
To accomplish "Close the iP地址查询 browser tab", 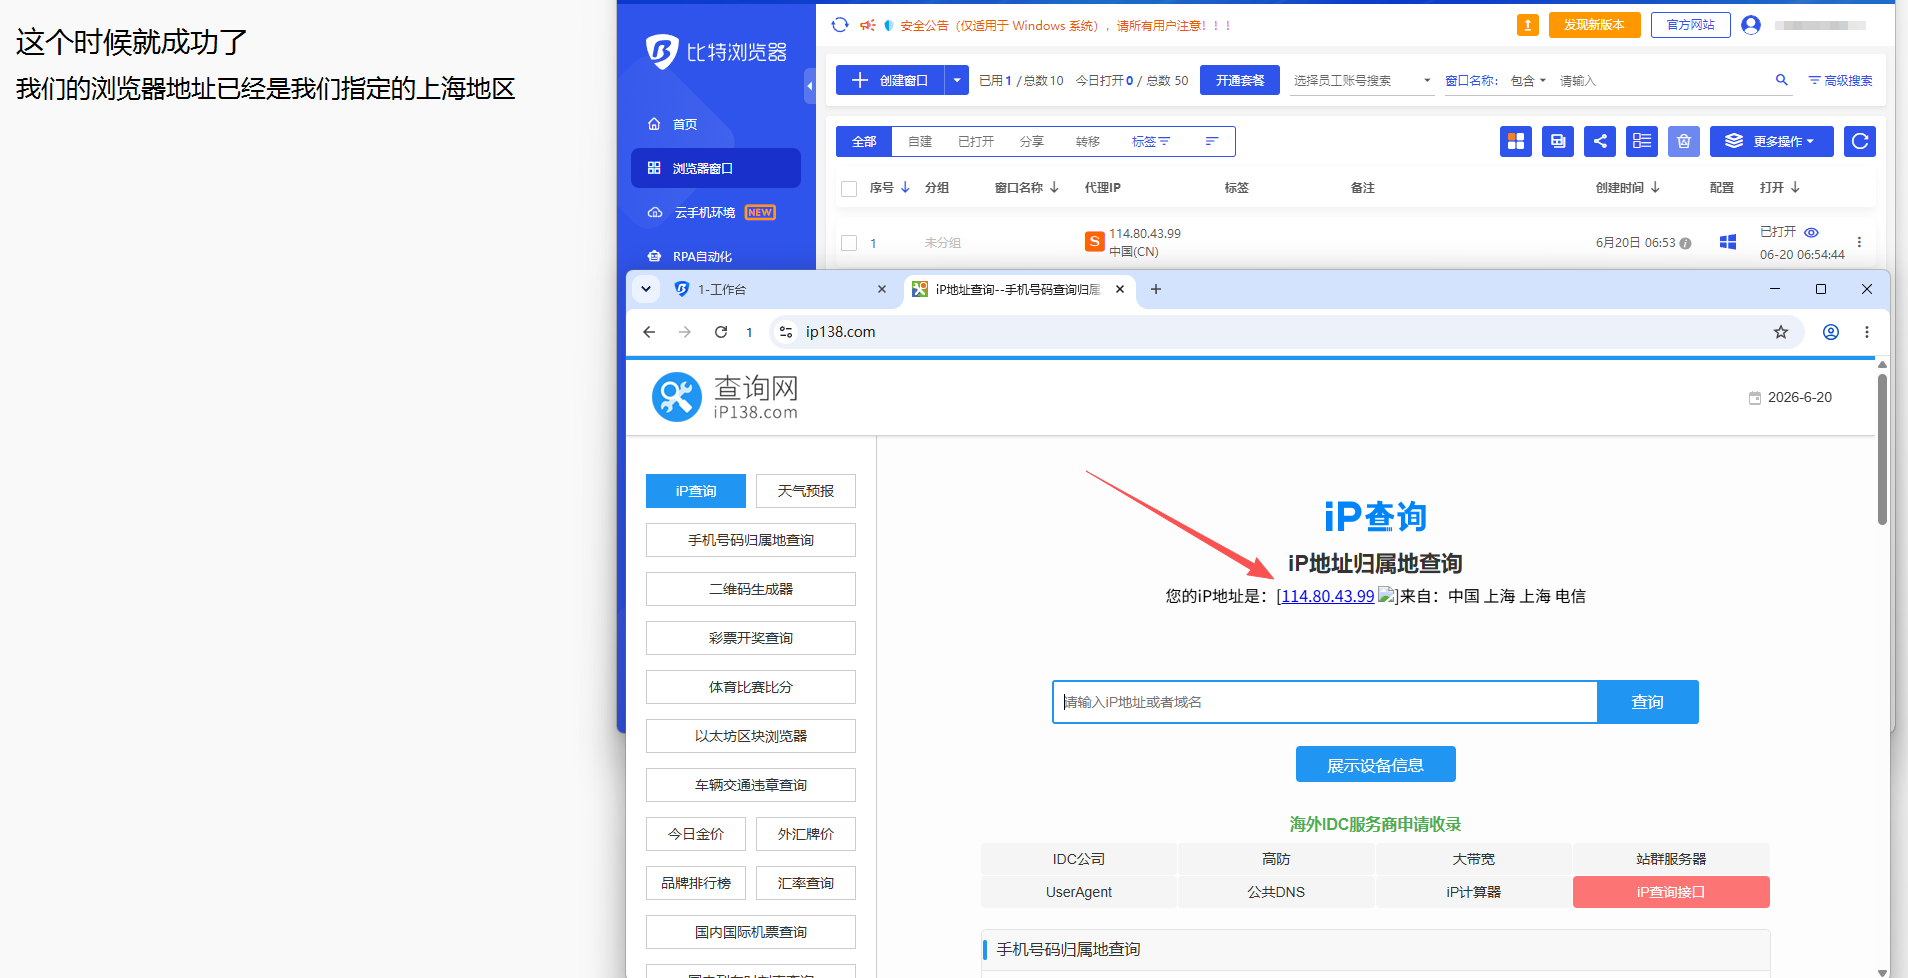I will (1120, 289).
